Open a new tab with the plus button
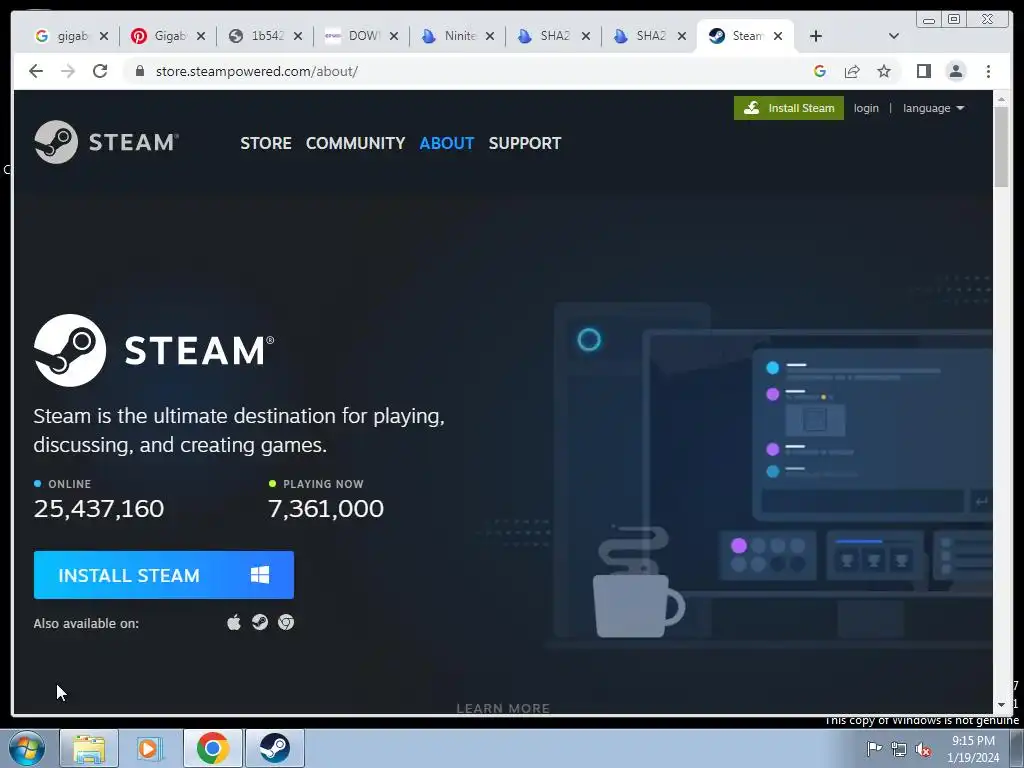The width and height of the screenshot is (1024, 768). coord(816,36)
